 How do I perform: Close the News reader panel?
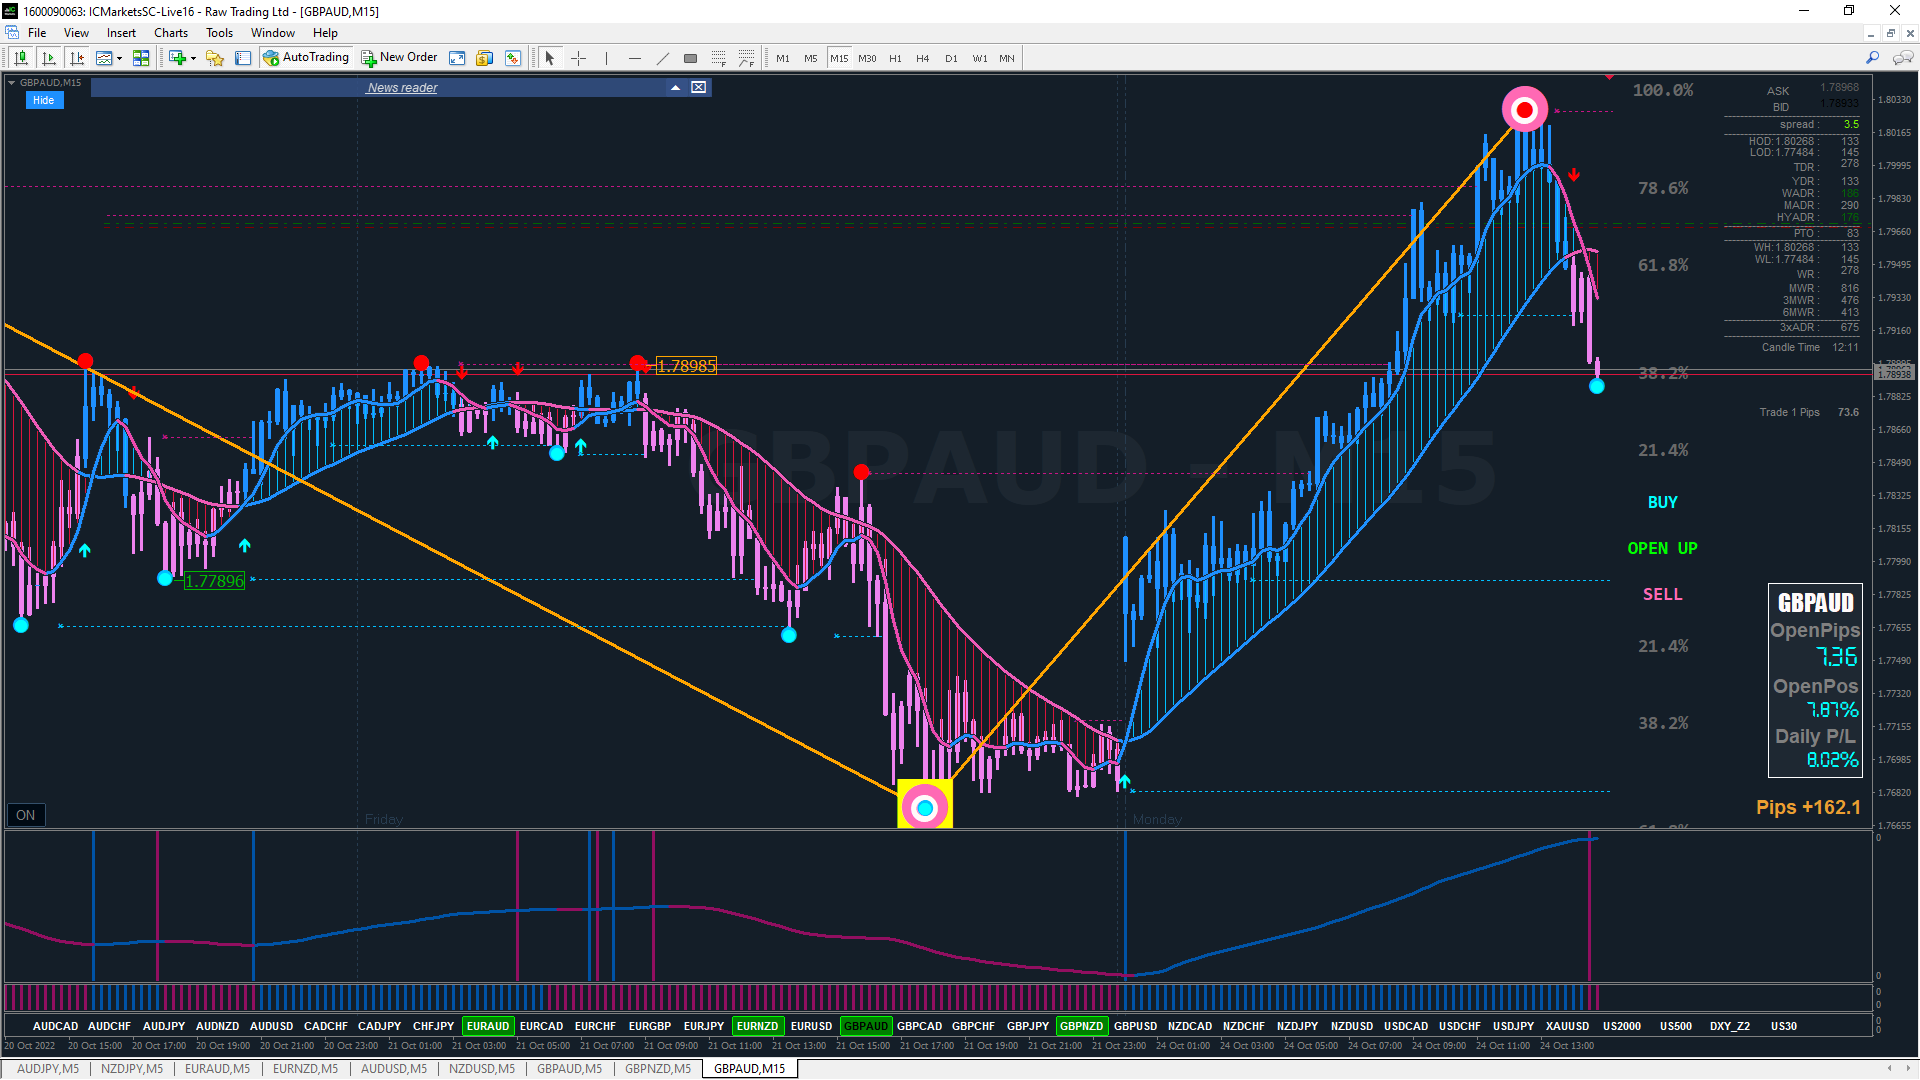tap(699, 88)
